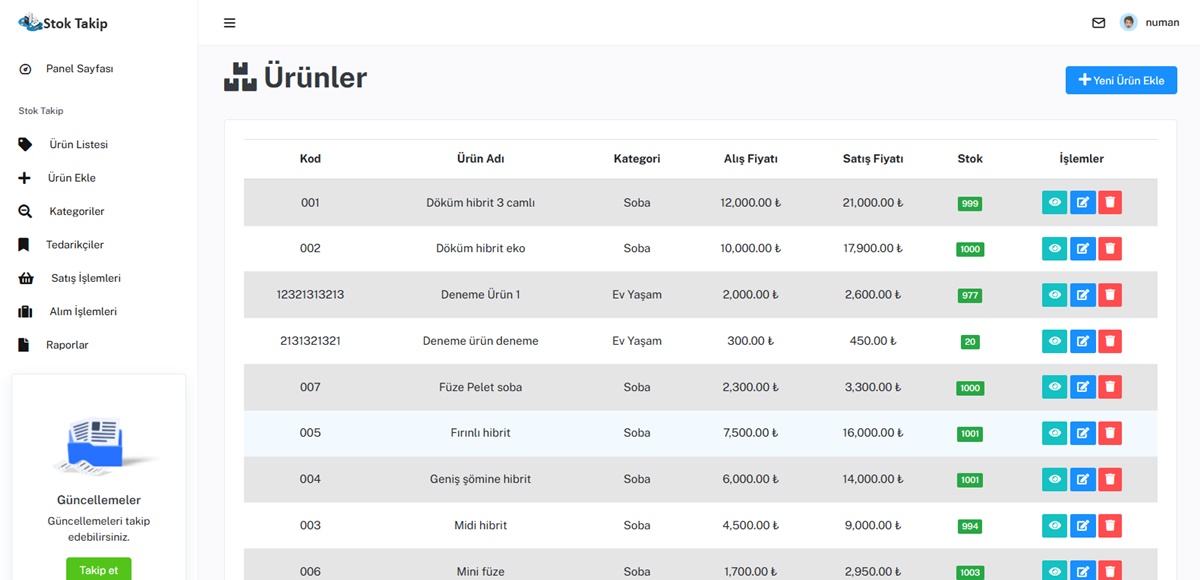Go to Kategoriler in sidebar

[77, 212]
